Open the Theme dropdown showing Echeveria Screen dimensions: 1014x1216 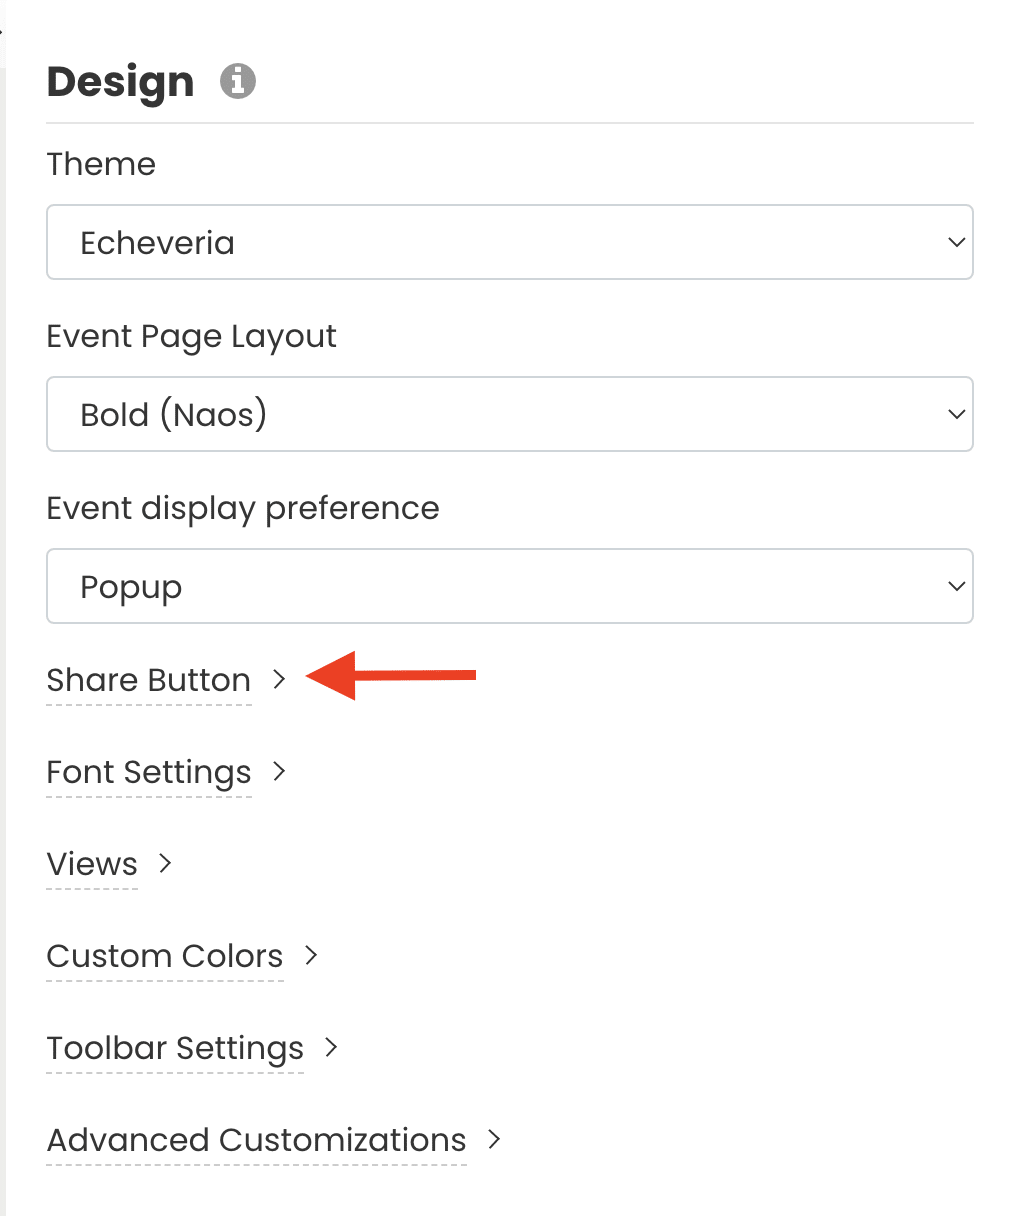coord(510,242)
